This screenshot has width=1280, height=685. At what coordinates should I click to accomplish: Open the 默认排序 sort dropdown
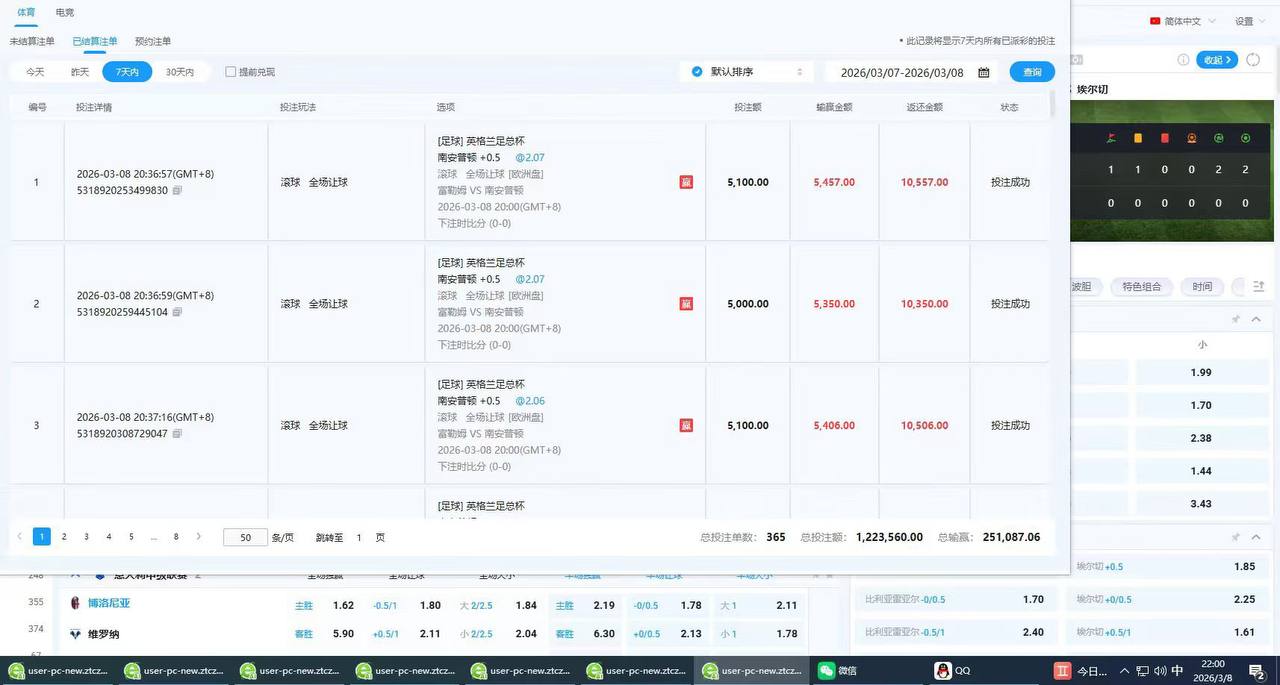(747, 72)
